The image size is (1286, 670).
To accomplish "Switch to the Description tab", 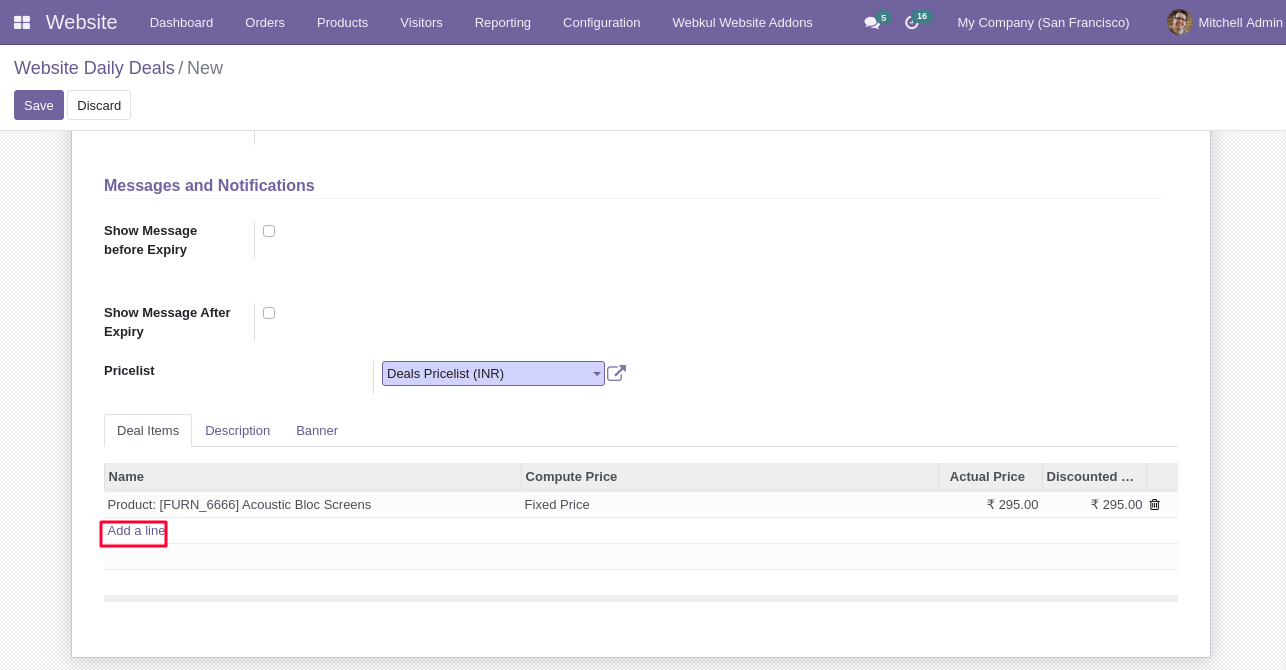I will click(237, 431).
